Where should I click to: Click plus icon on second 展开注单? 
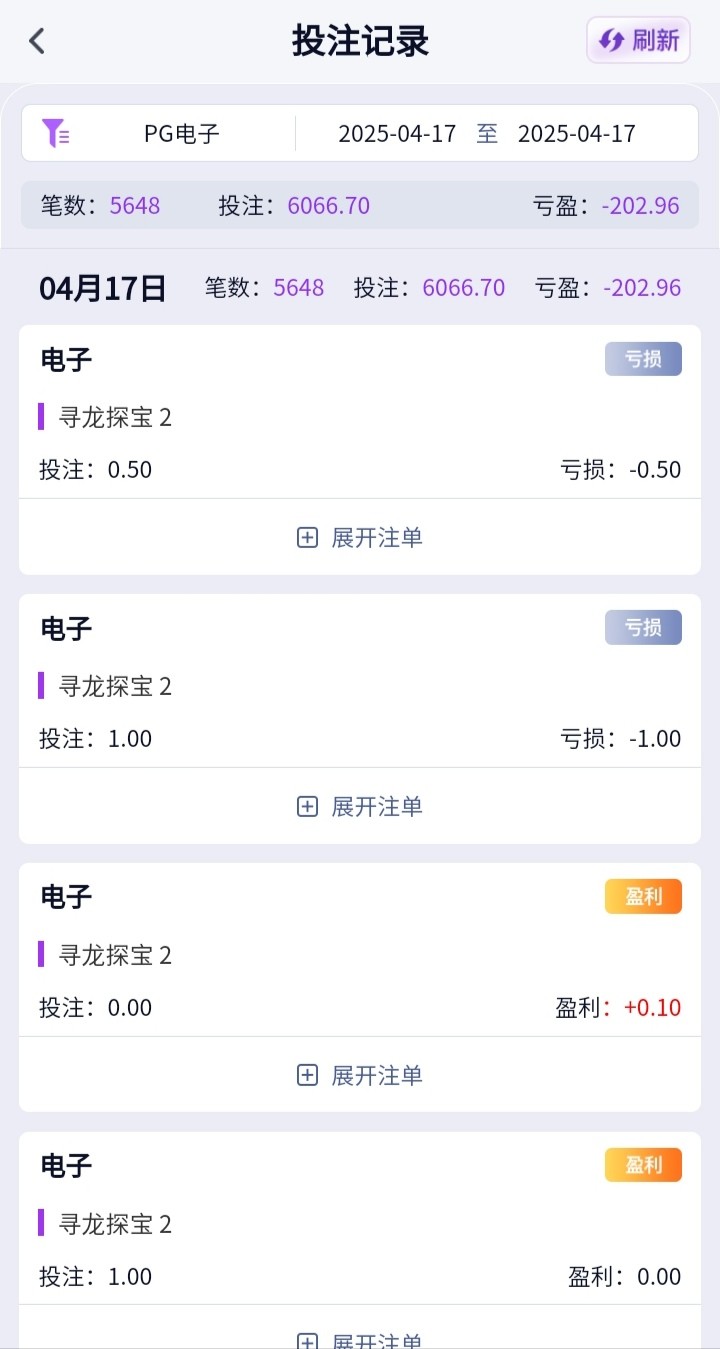point(308,807)
